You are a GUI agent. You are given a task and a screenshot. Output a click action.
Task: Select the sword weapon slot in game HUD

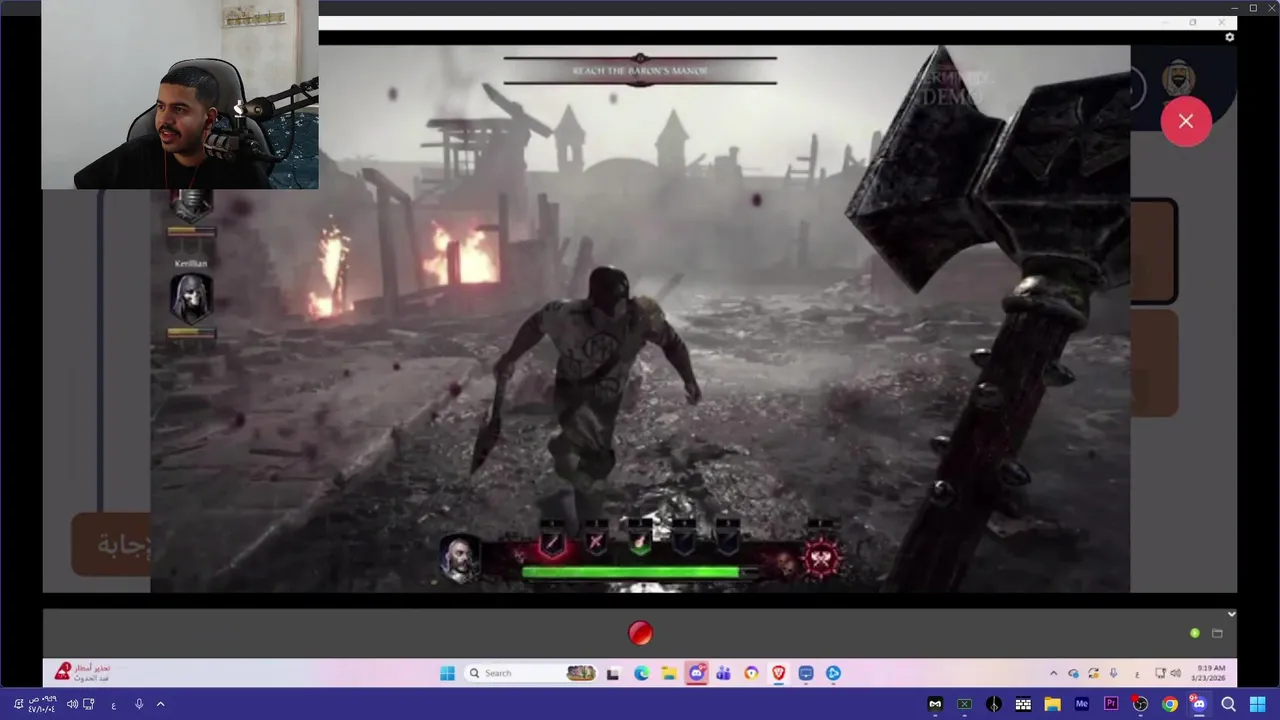click(553, 543)
